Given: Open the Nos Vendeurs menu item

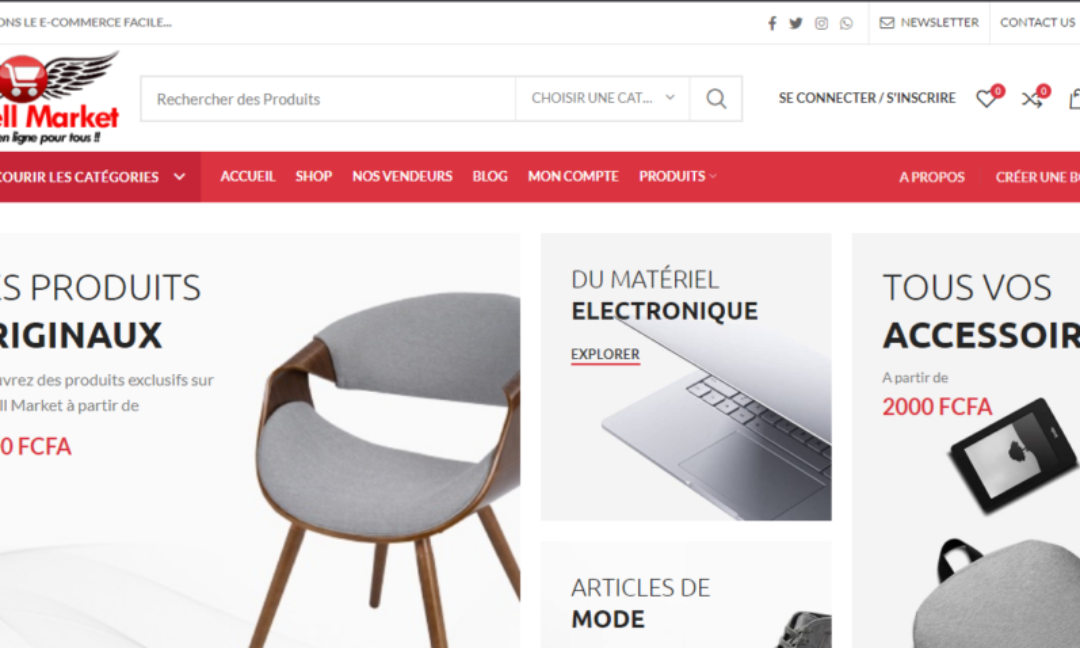Looking at the screenshot, I should (402, 177).
